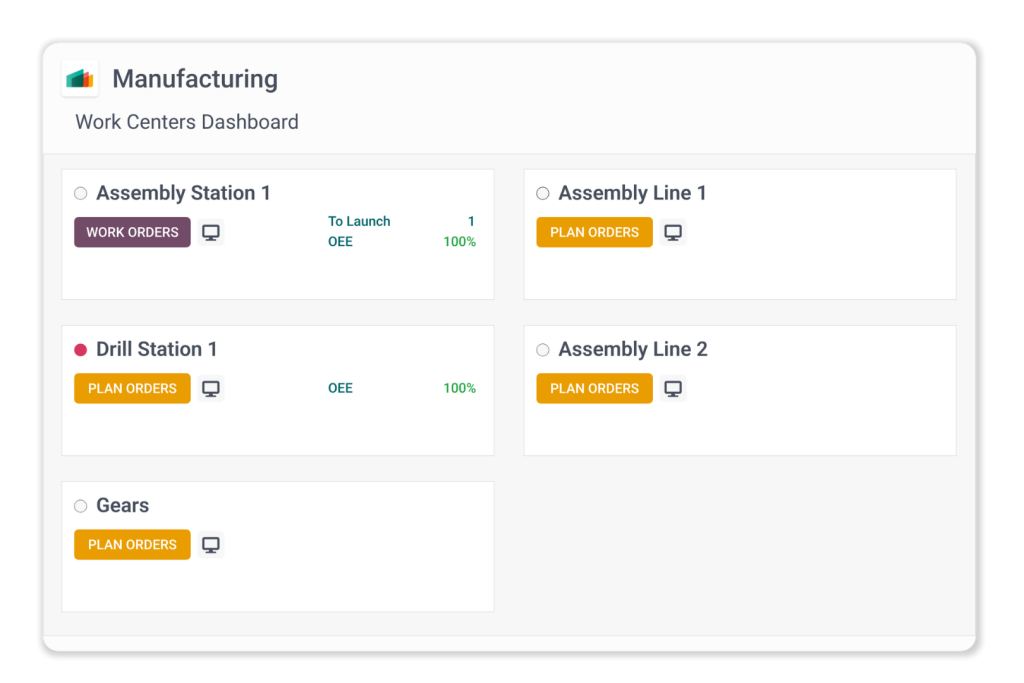Screen dimensions: 1024x683
Task: Open the Manufacturing app title
Action: 195,79
